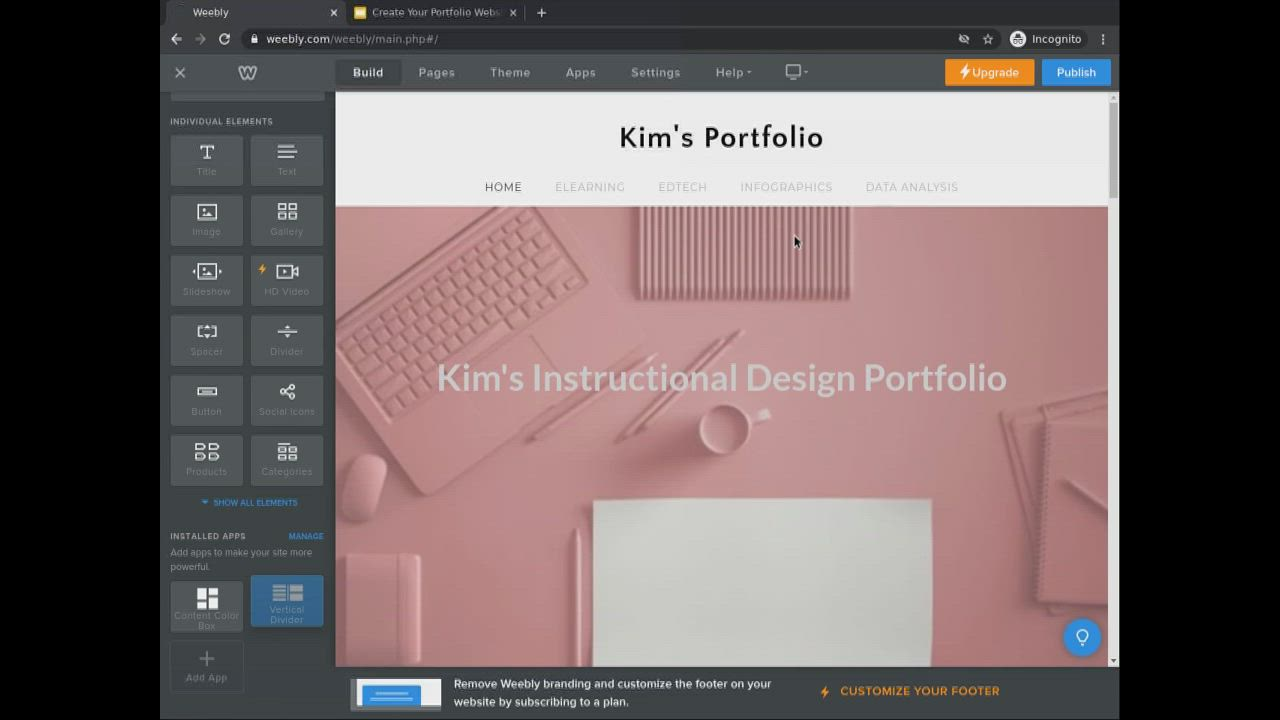This screenshot has height=720, width=1280.
Task: Click the orange Upgrade button
Action: pos(989,72)
